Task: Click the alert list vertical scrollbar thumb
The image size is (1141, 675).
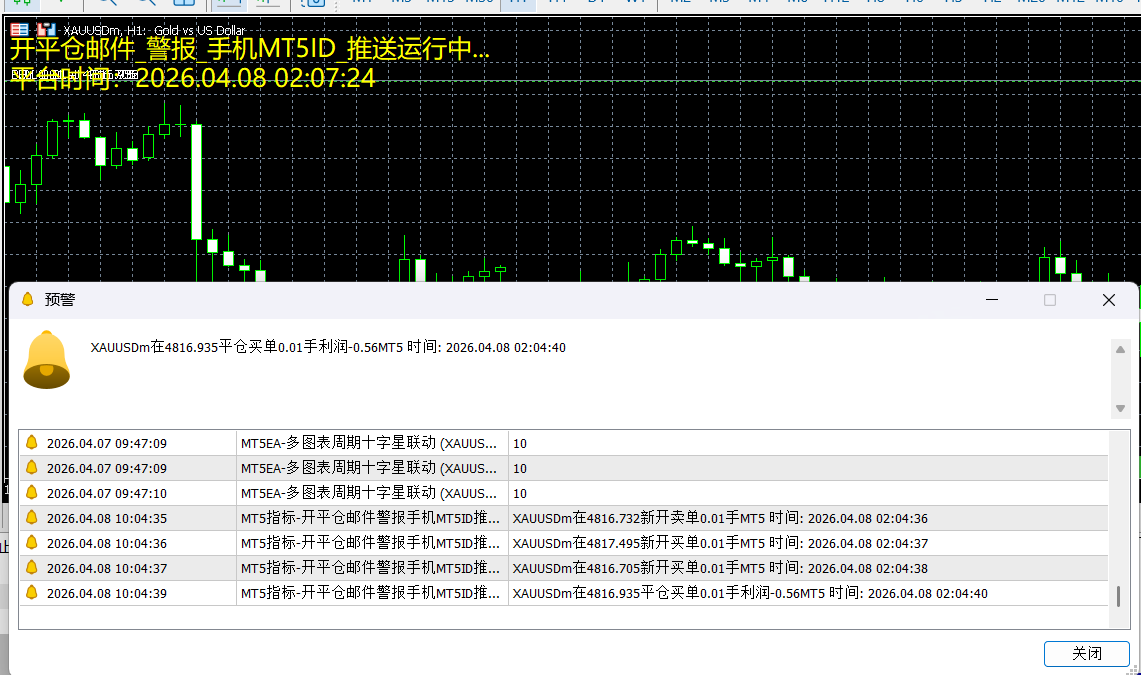Action: coord(1118,596)
